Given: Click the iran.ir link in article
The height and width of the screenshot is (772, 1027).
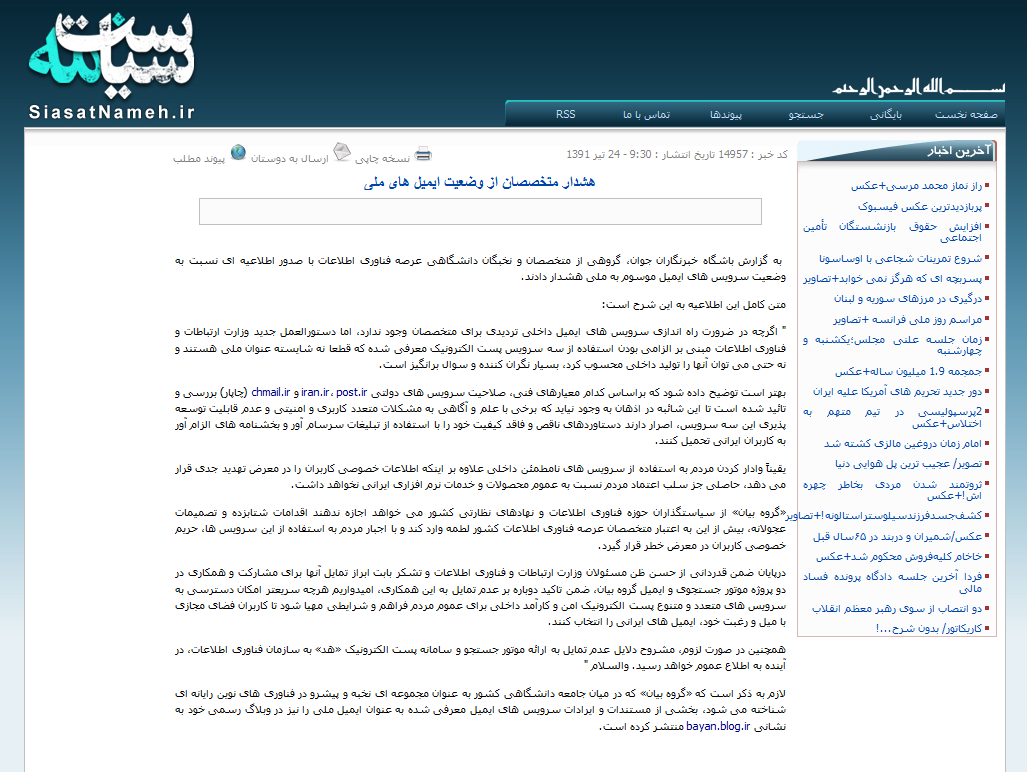Looking at the screenshot, I should click(315, 392).
